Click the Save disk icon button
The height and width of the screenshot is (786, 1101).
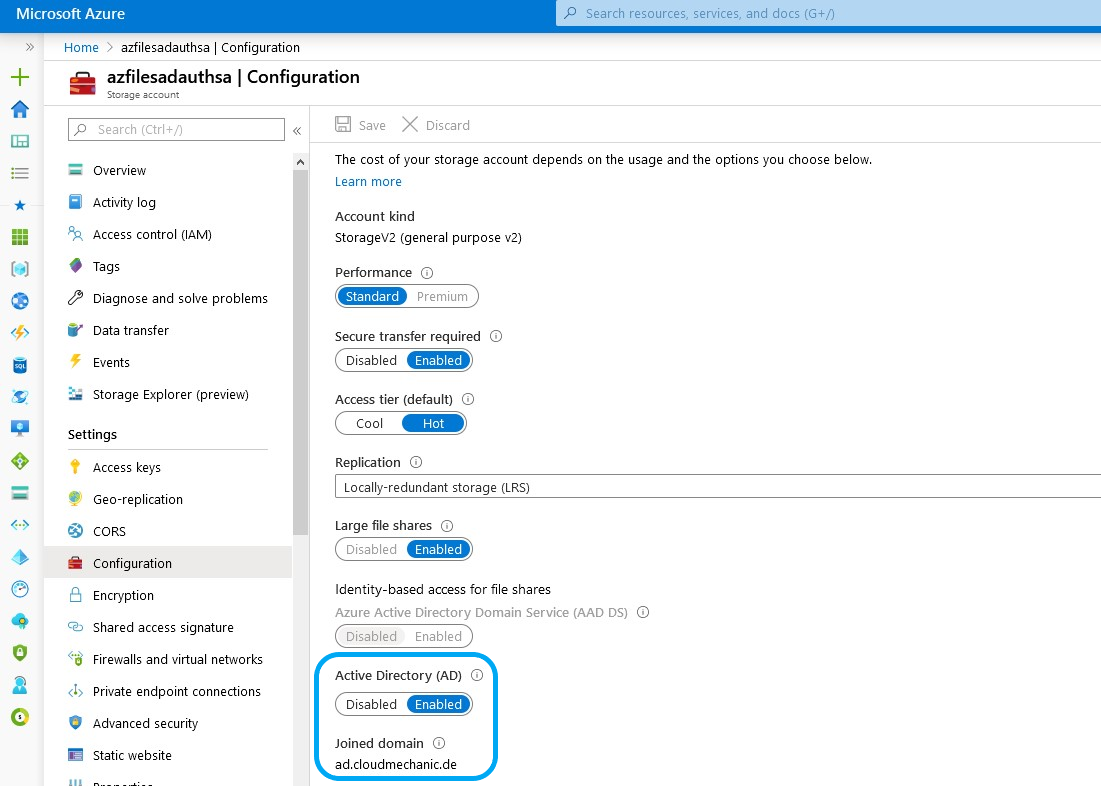pos(360,125)
